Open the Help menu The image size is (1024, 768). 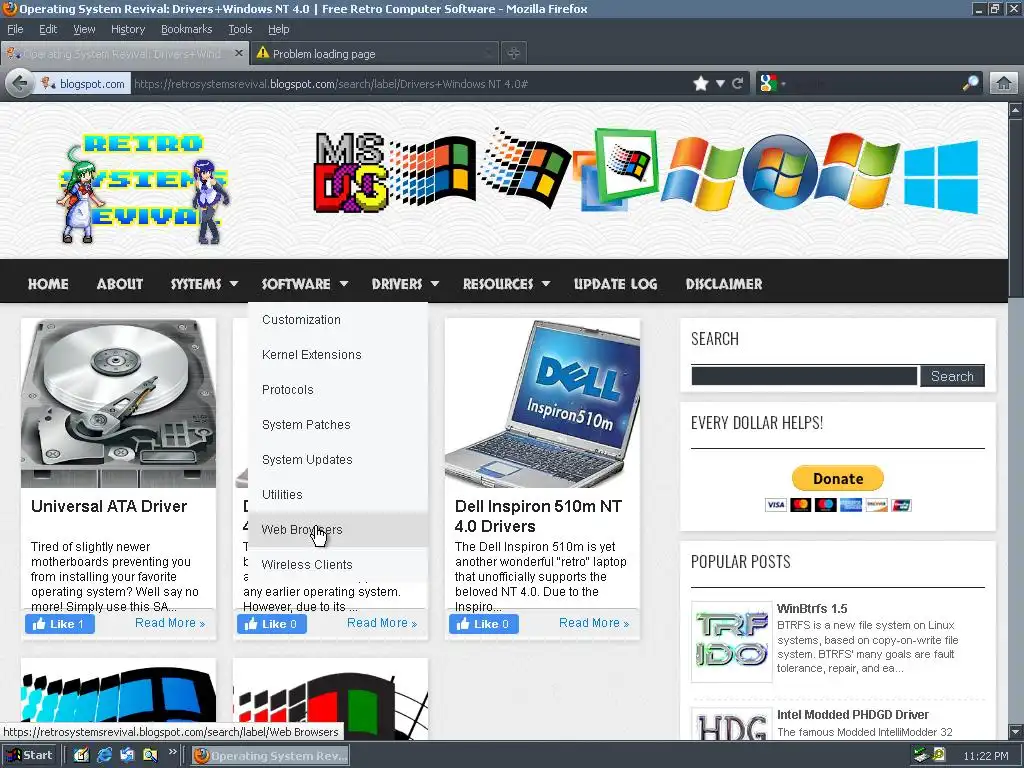pos(278,29)
